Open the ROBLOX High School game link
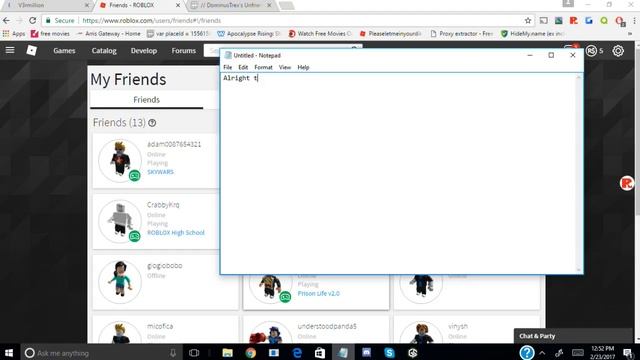The image size is (640, 360). pyautogui.click(x=176, y=233)
